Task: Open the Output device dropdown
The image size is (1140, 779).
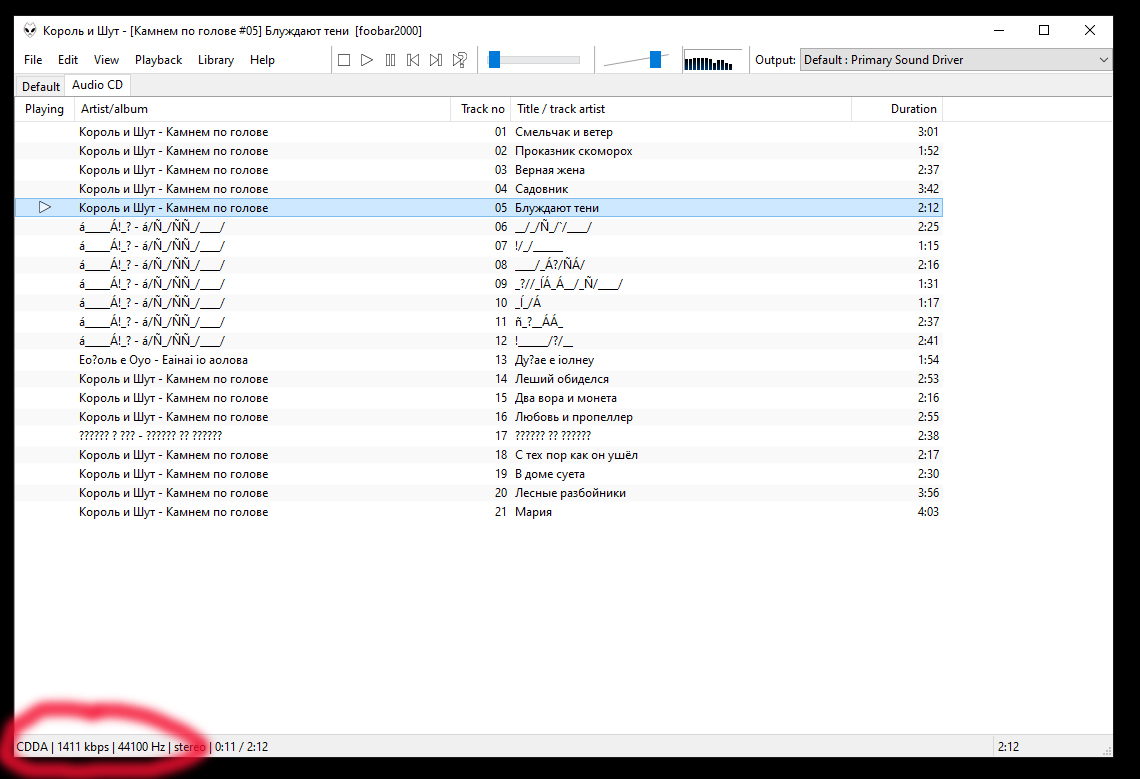Action: point(956,60)
